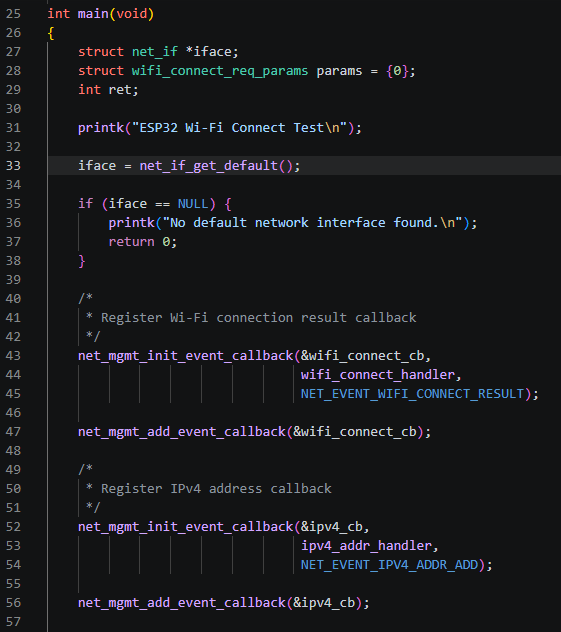
Task: Click line number 47 in the gutter
Action: click(x=13, y=432)
